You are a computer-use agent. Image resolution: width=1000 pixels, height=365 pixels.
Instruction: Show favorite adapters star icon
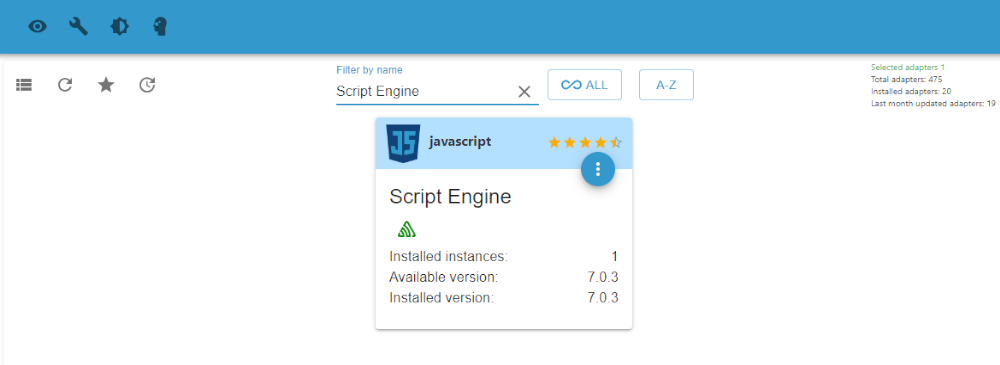[106, 85]
